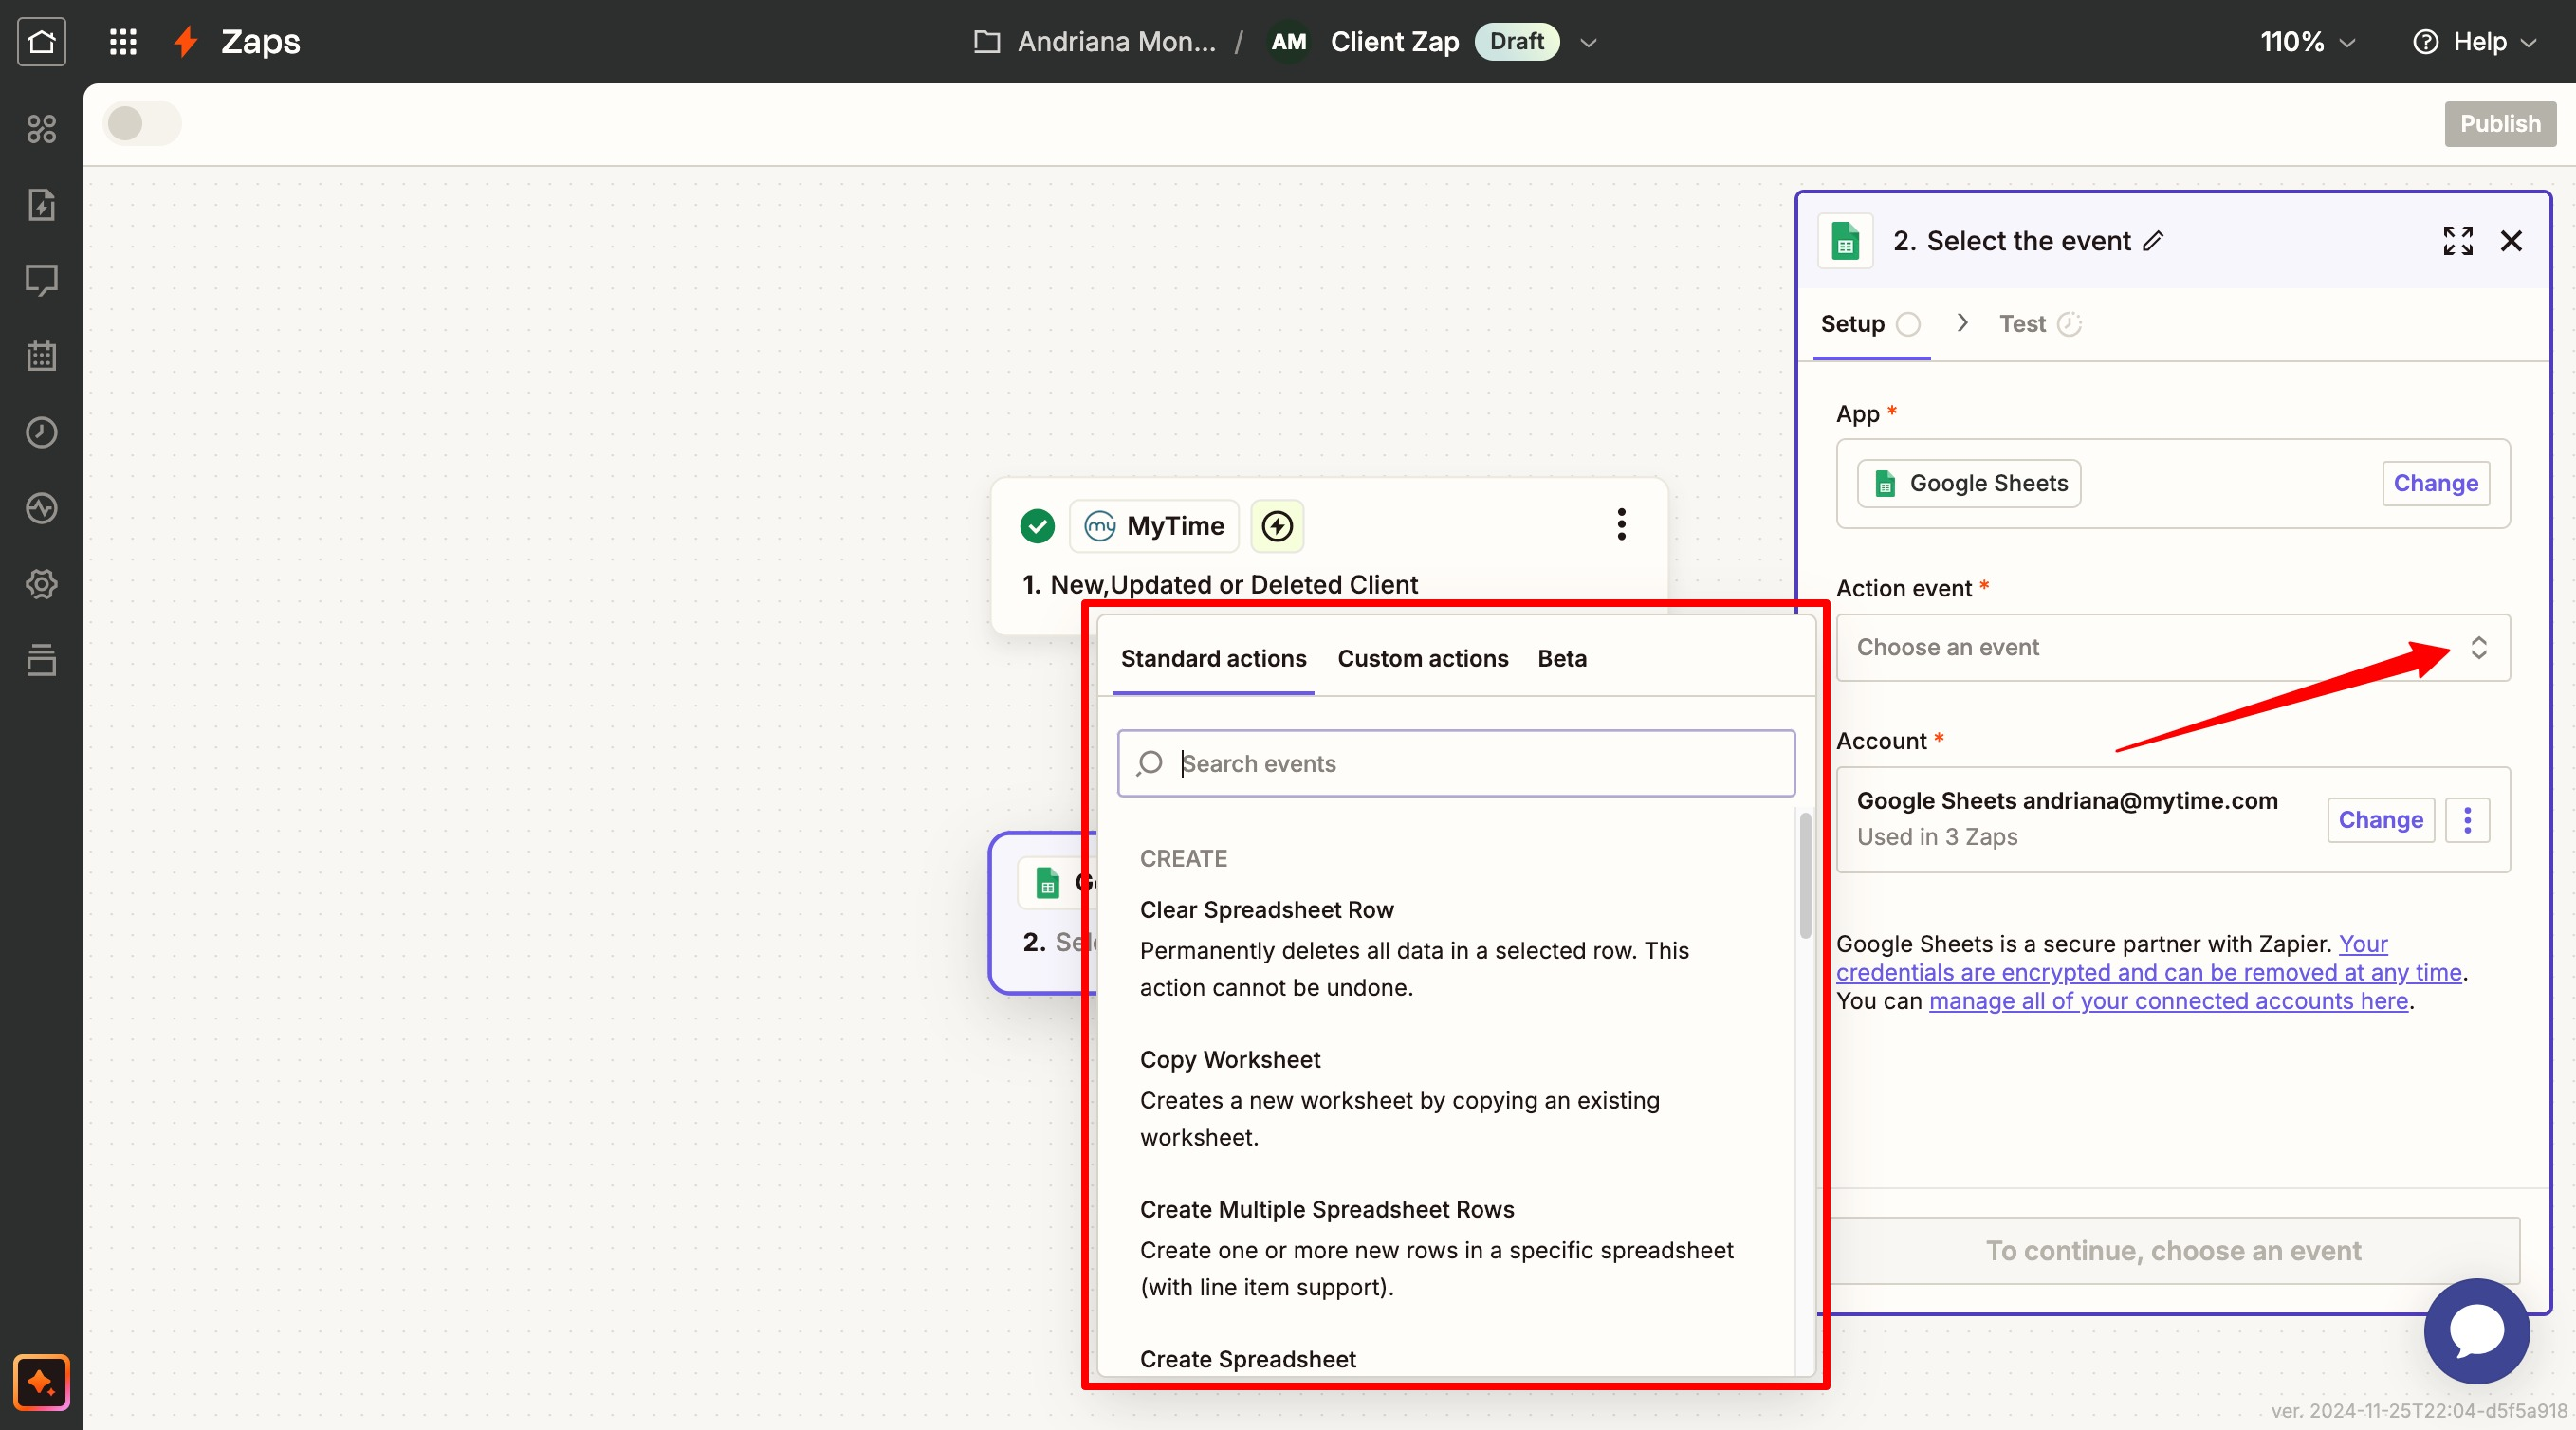Select the Copy Worksheet action
2576x1430 pixels.
click(x=1229, y=1059)
